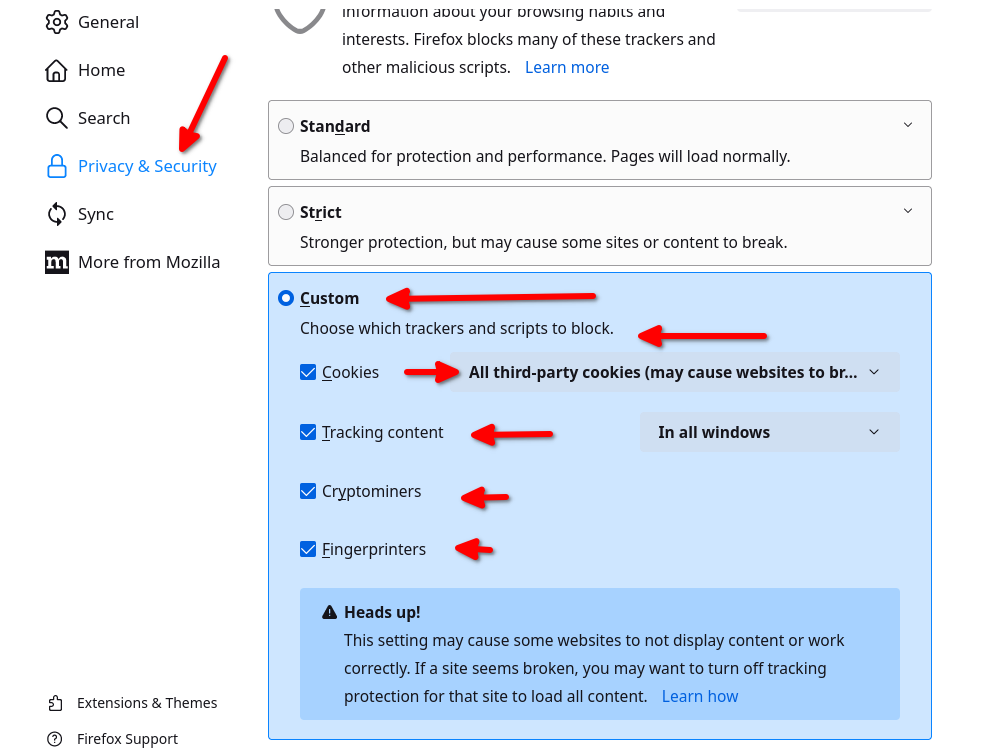Uncheck the Cookies checkbox
The width and height of the screenshot is (987, 748).
(x=308, y=372)
